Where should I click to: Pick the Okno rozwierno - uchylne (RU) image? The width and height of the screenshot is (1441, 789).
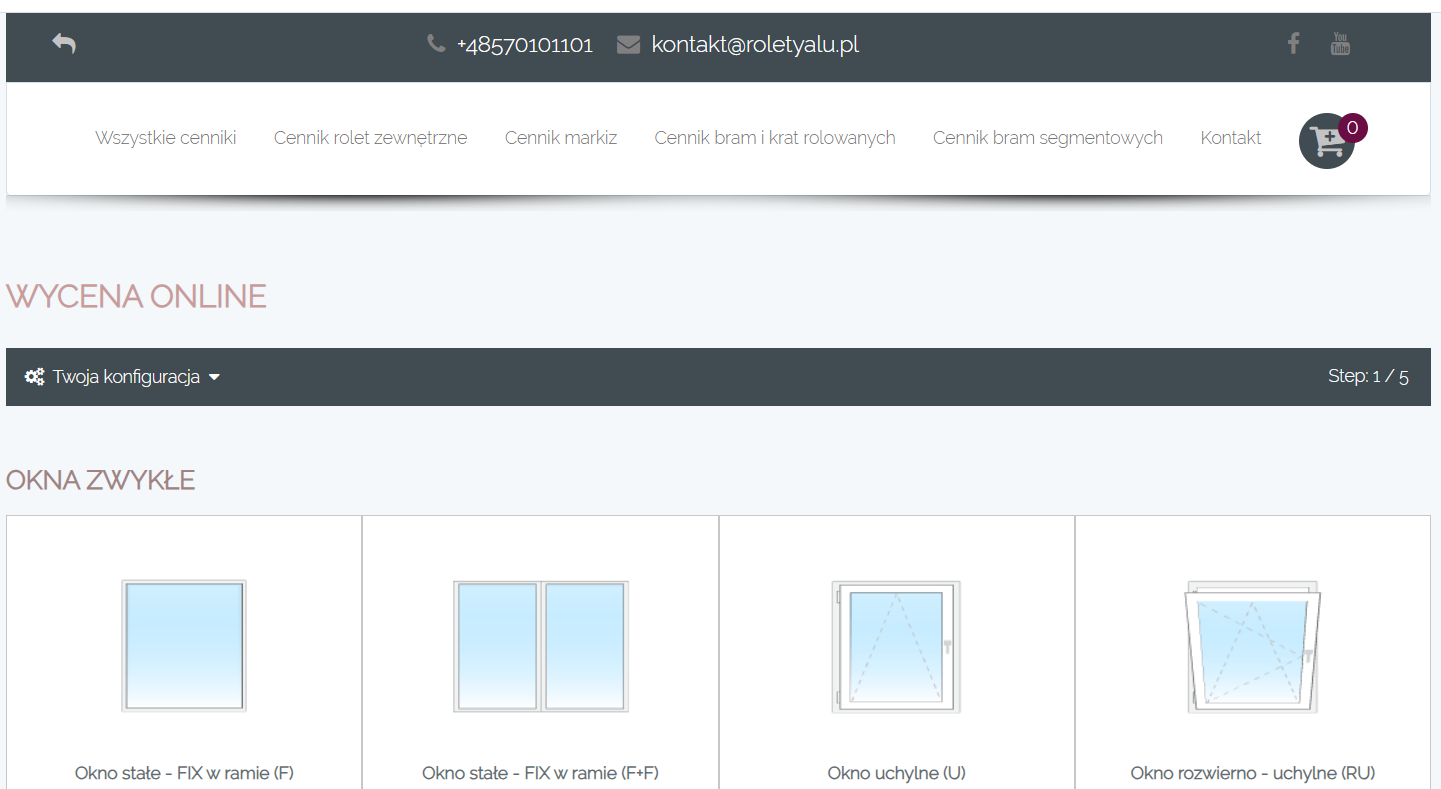1252,647
